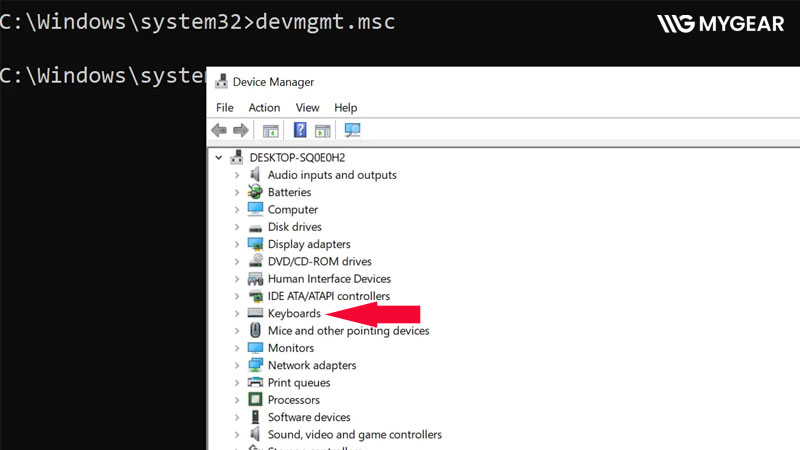Click the Software devices category icon

pos(255,417)
